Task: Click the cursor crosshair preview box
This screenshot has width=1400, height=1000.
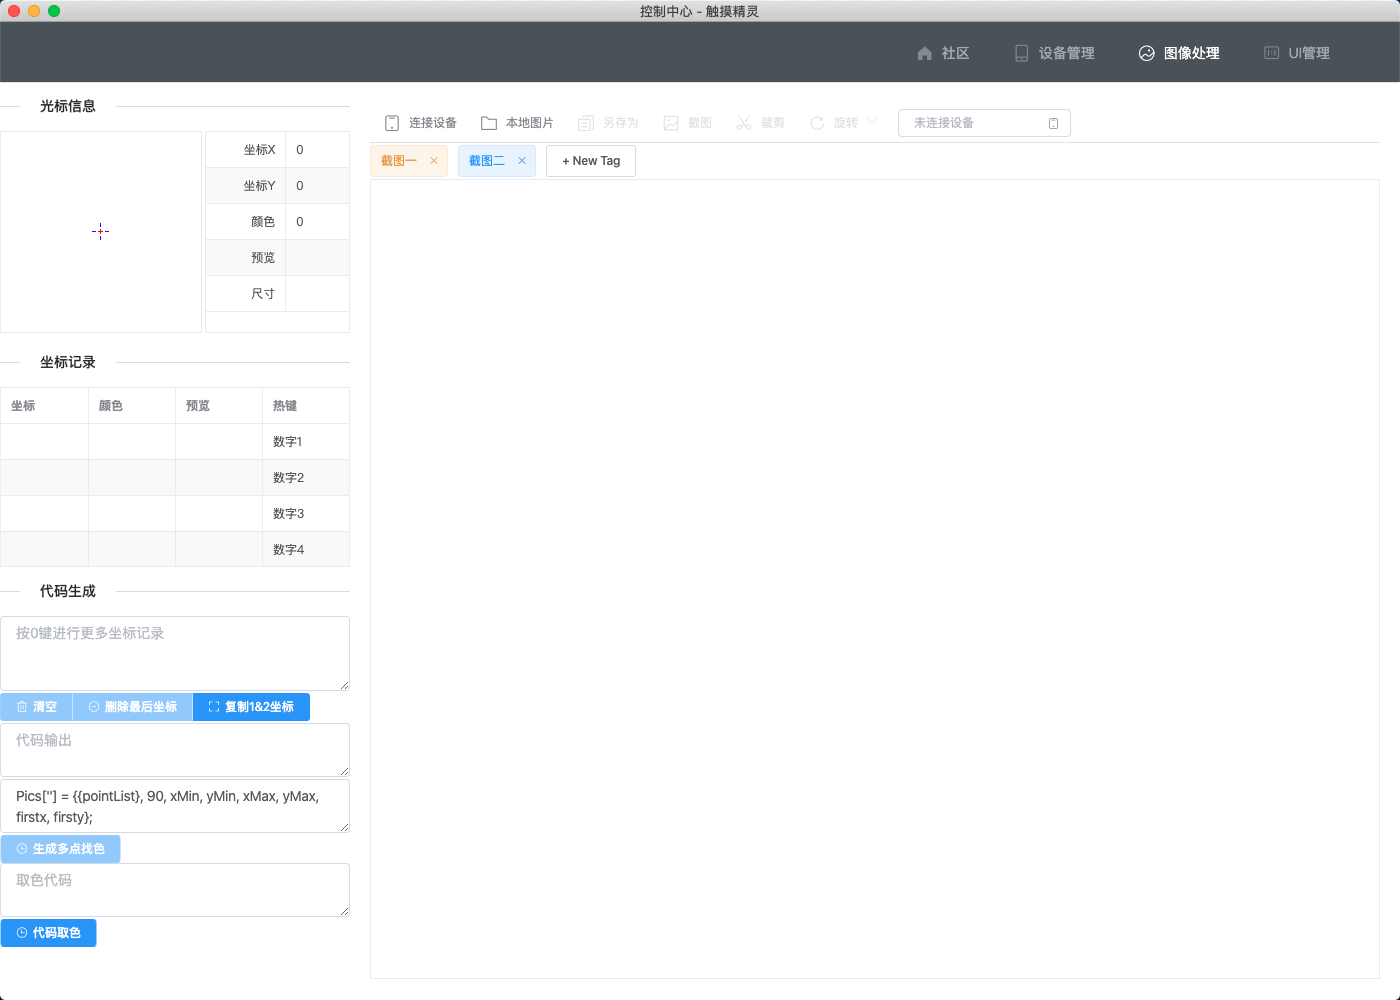Action: (101, 232)
